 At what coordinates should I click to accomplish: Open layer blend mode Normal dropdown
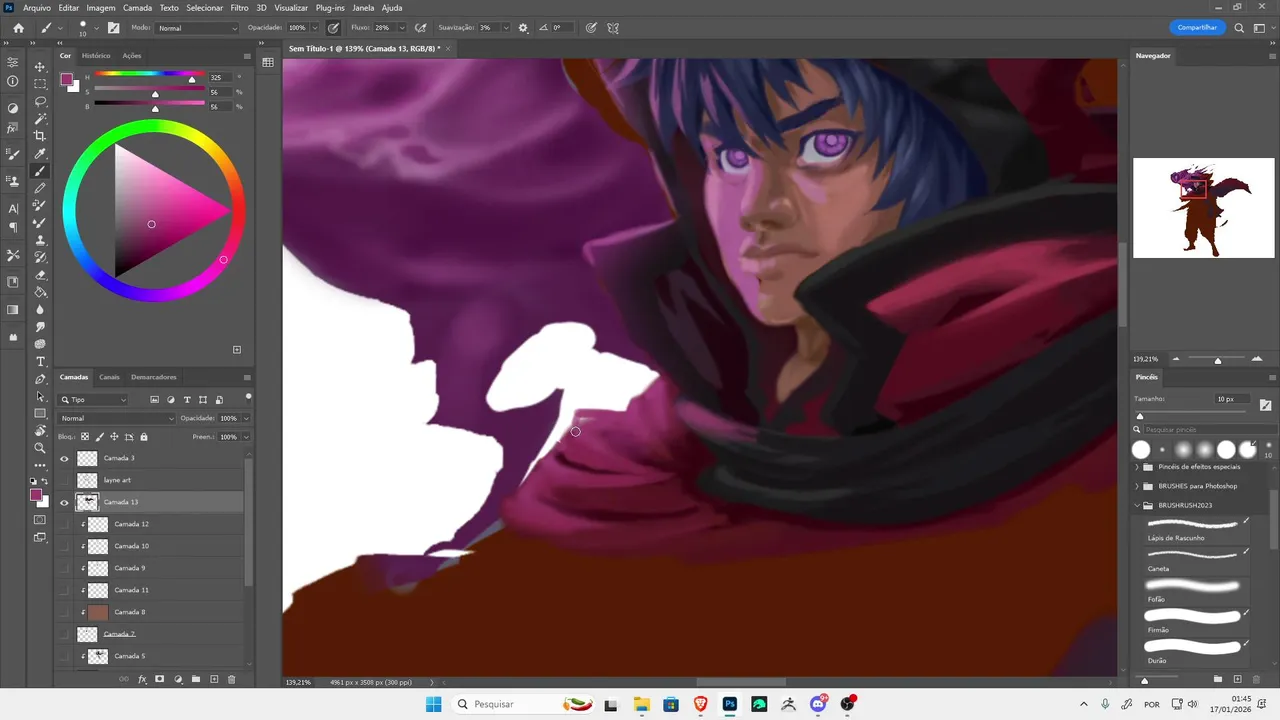116,418
